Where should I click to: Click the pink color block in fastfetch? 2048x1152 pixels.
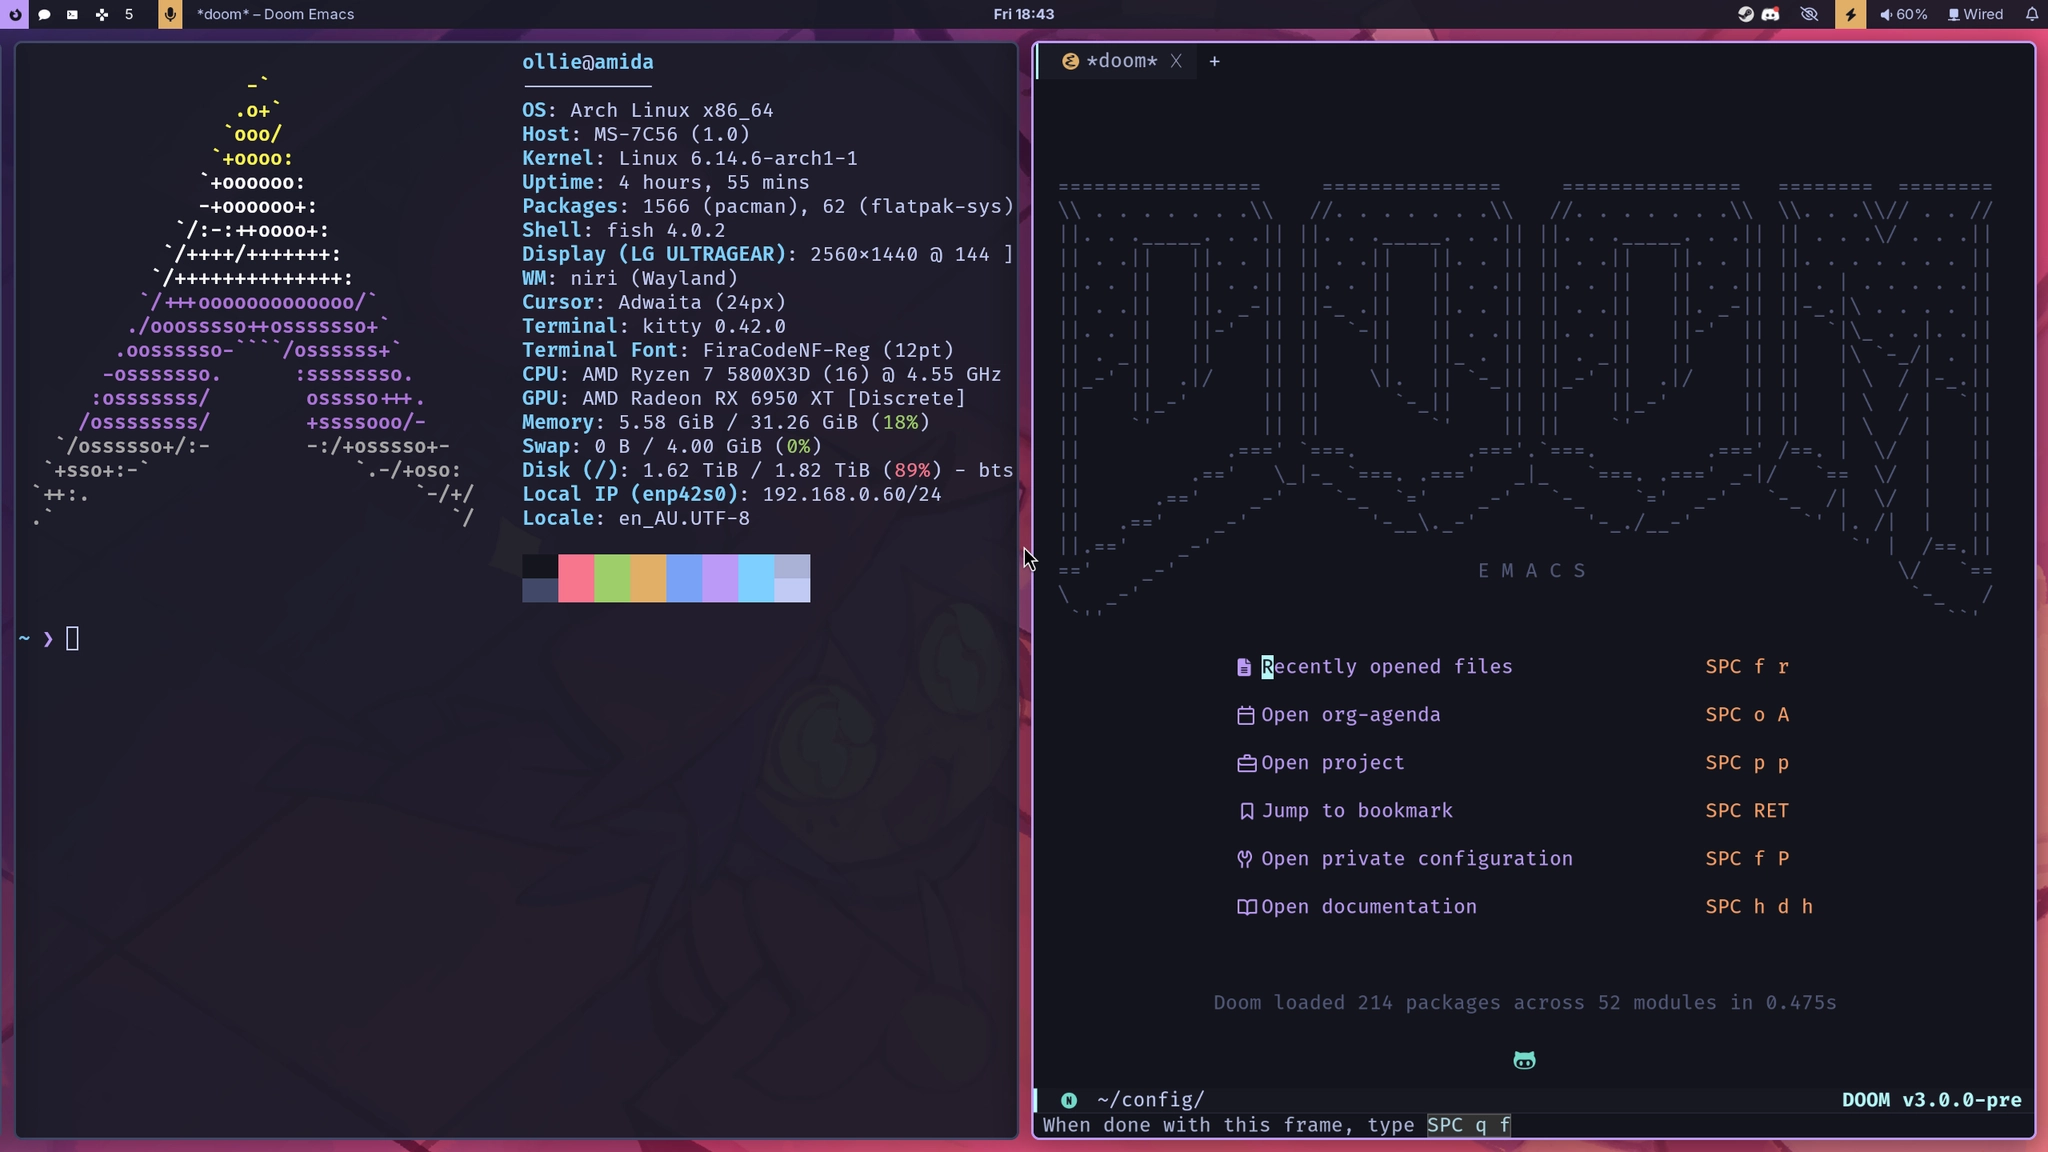click(576, 578)
